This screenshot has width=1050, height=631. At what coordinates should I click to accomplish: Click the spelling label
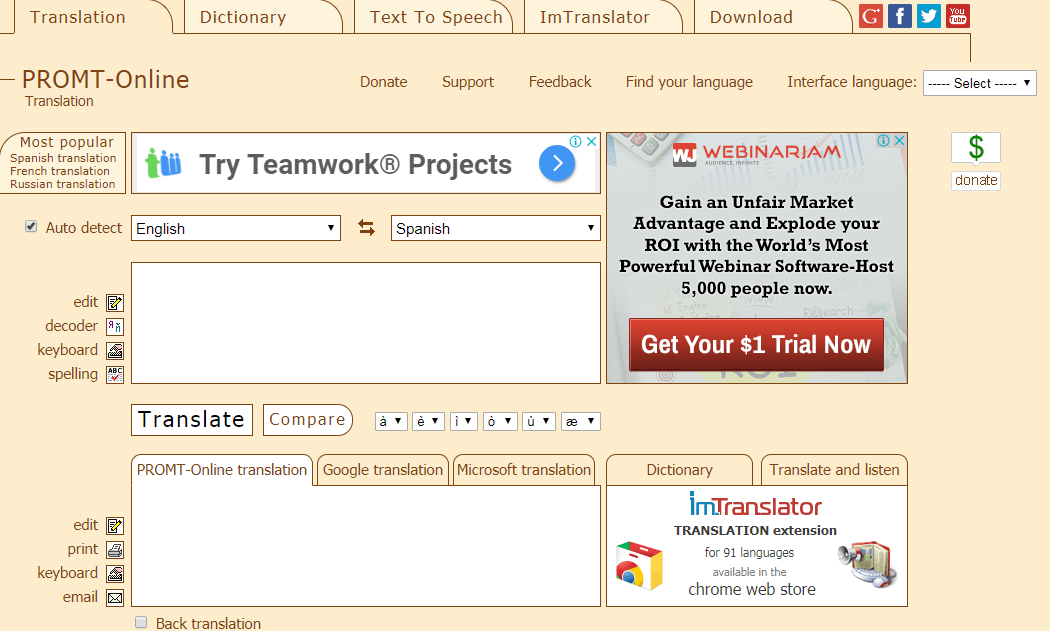click(73, 374)
